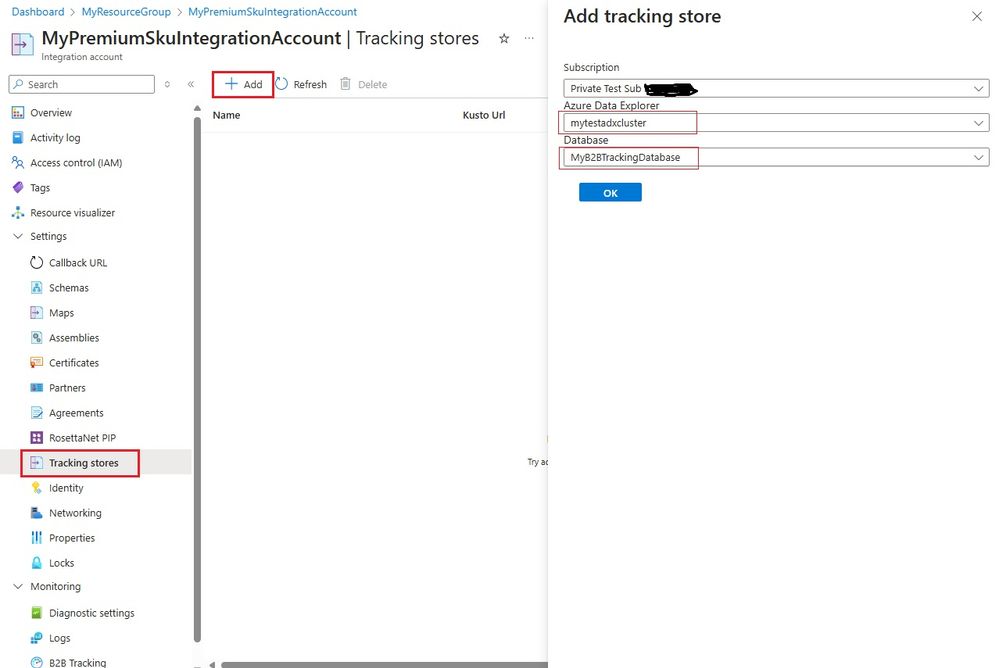The height and width of the screenshot is (668, 999).
Task: Select the B2B Tracking icon
Action: click(37, 662)
